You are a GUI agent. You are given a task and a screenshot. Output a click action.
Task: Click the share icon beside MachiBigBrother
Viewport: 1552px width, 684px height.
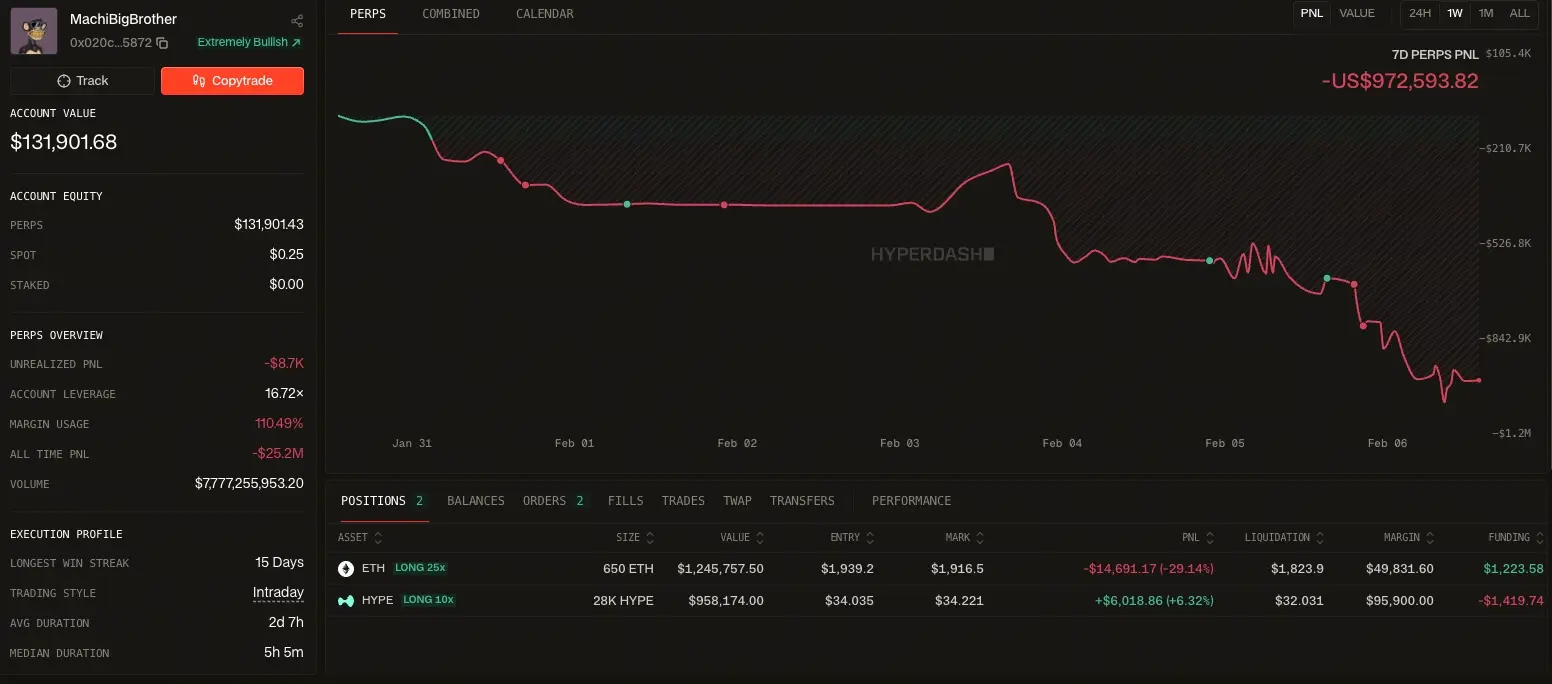point(297,21)
